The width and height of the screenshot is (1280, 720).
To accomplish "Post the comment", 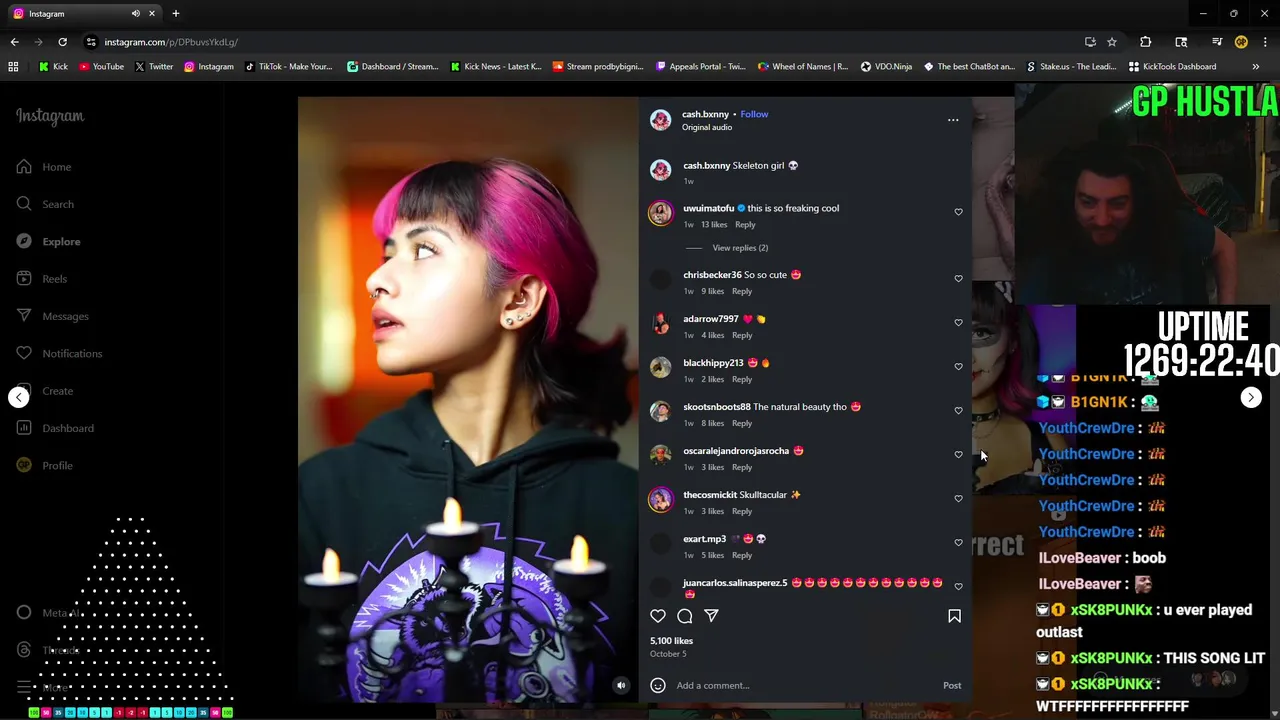I will (x=952, y=685).
